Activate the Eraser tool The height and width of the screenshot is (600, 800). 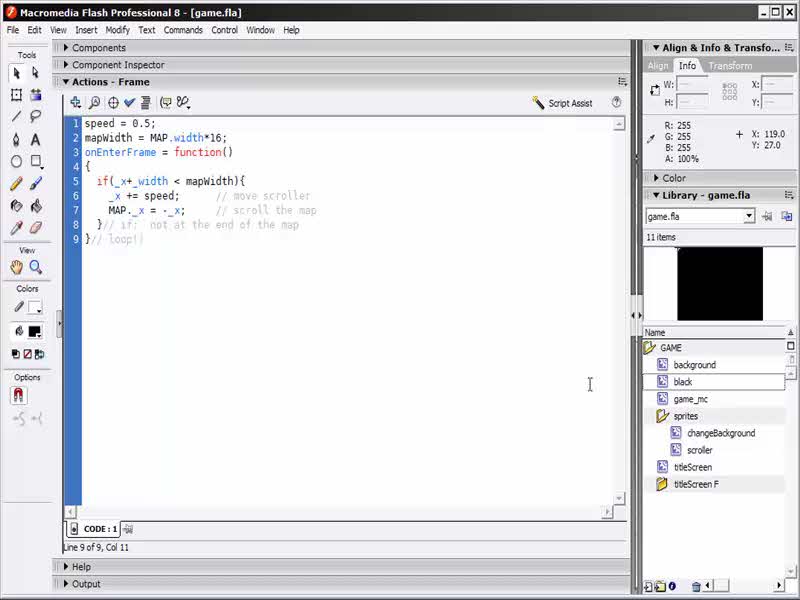[x=36, y=228]
